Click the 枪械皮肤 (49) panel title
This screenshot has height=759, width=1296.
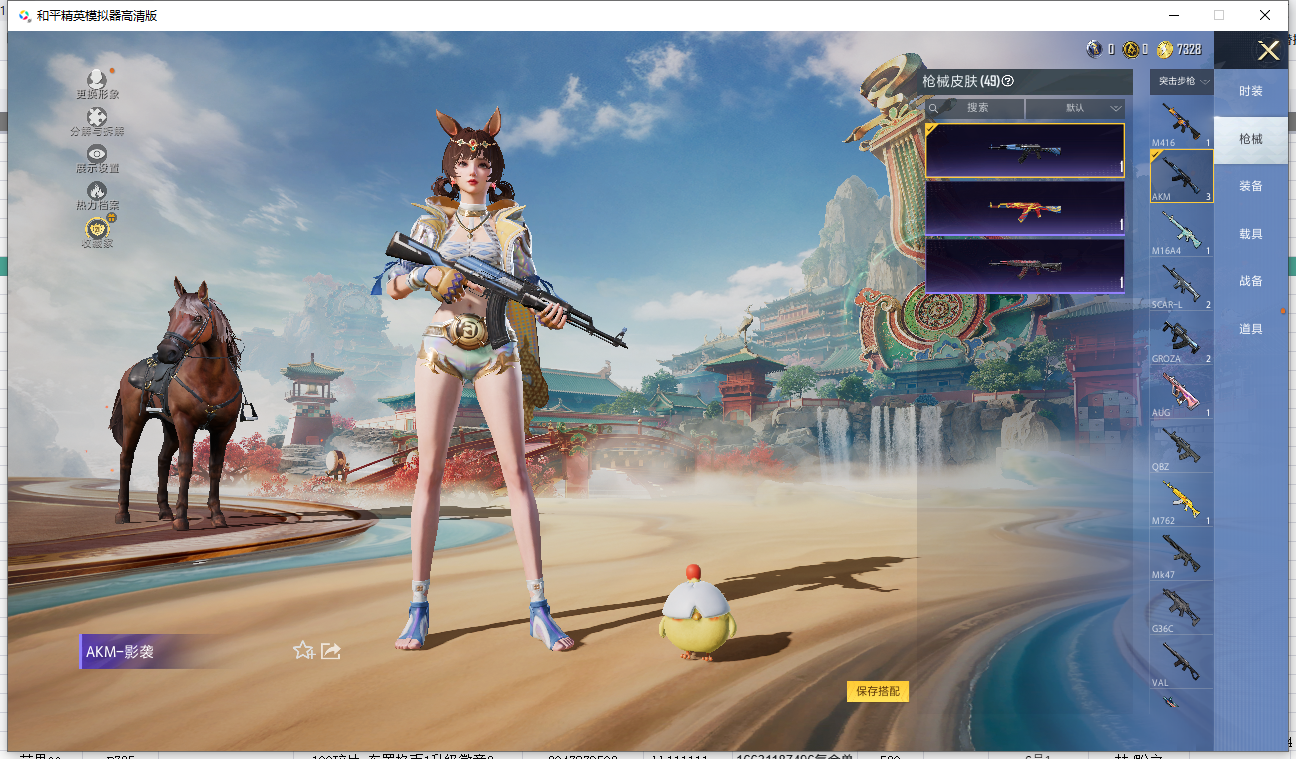[x=961, y=81]
